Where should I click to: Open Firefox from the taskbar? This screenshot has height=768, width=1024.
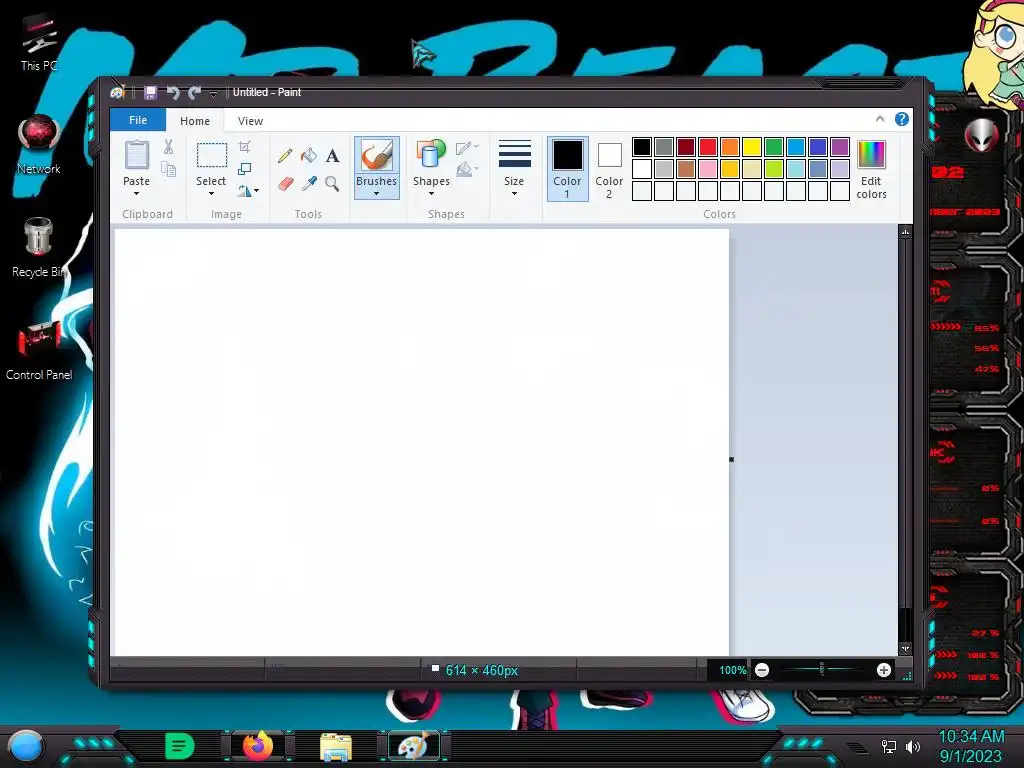coord(257,746)
